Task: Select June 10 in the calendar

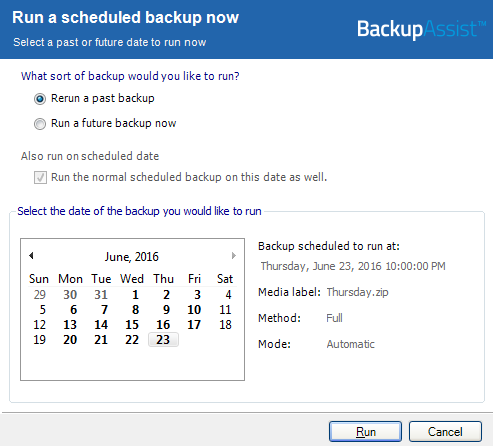Action: pyautogui.click(x=194, y=310)
